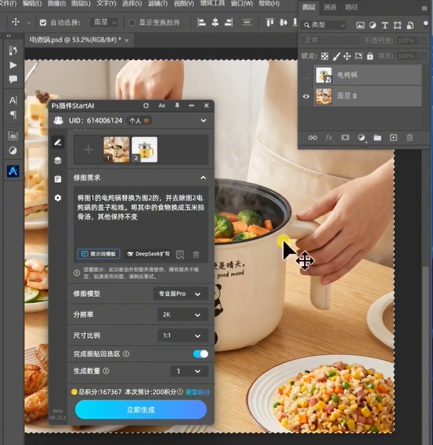
Task: Click the StartAI plugin icon in toolbar
Action: click(13, 171)
